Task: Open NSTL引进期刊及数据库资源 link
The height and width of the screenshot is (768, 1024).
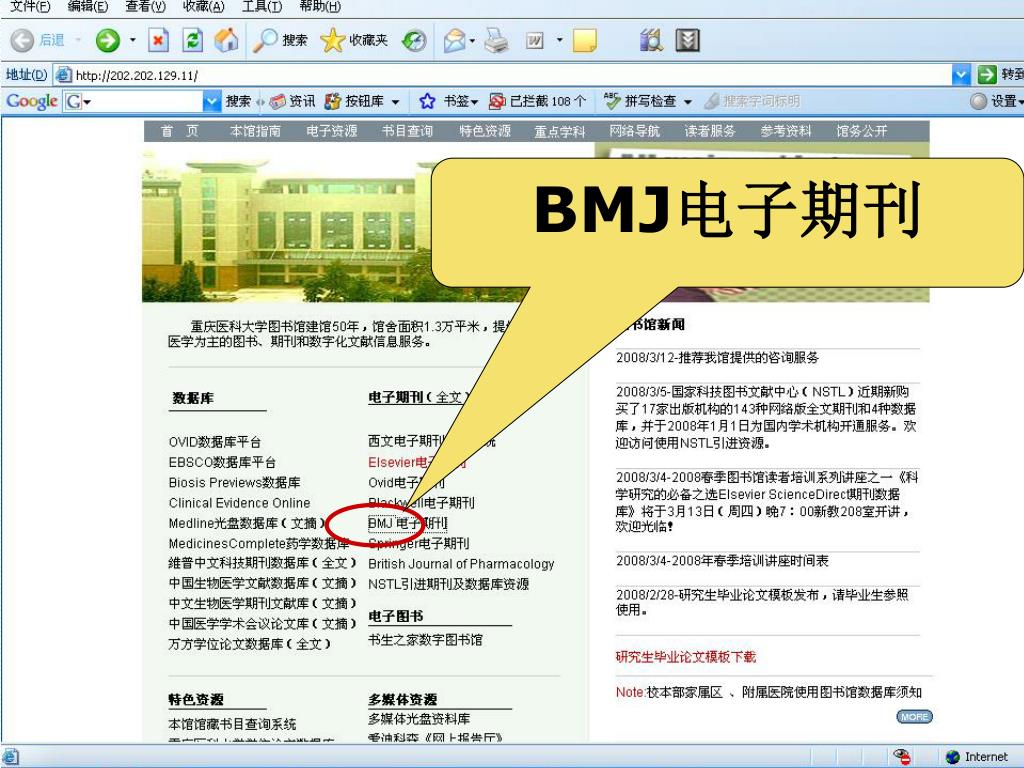Action: coord(449,584)
